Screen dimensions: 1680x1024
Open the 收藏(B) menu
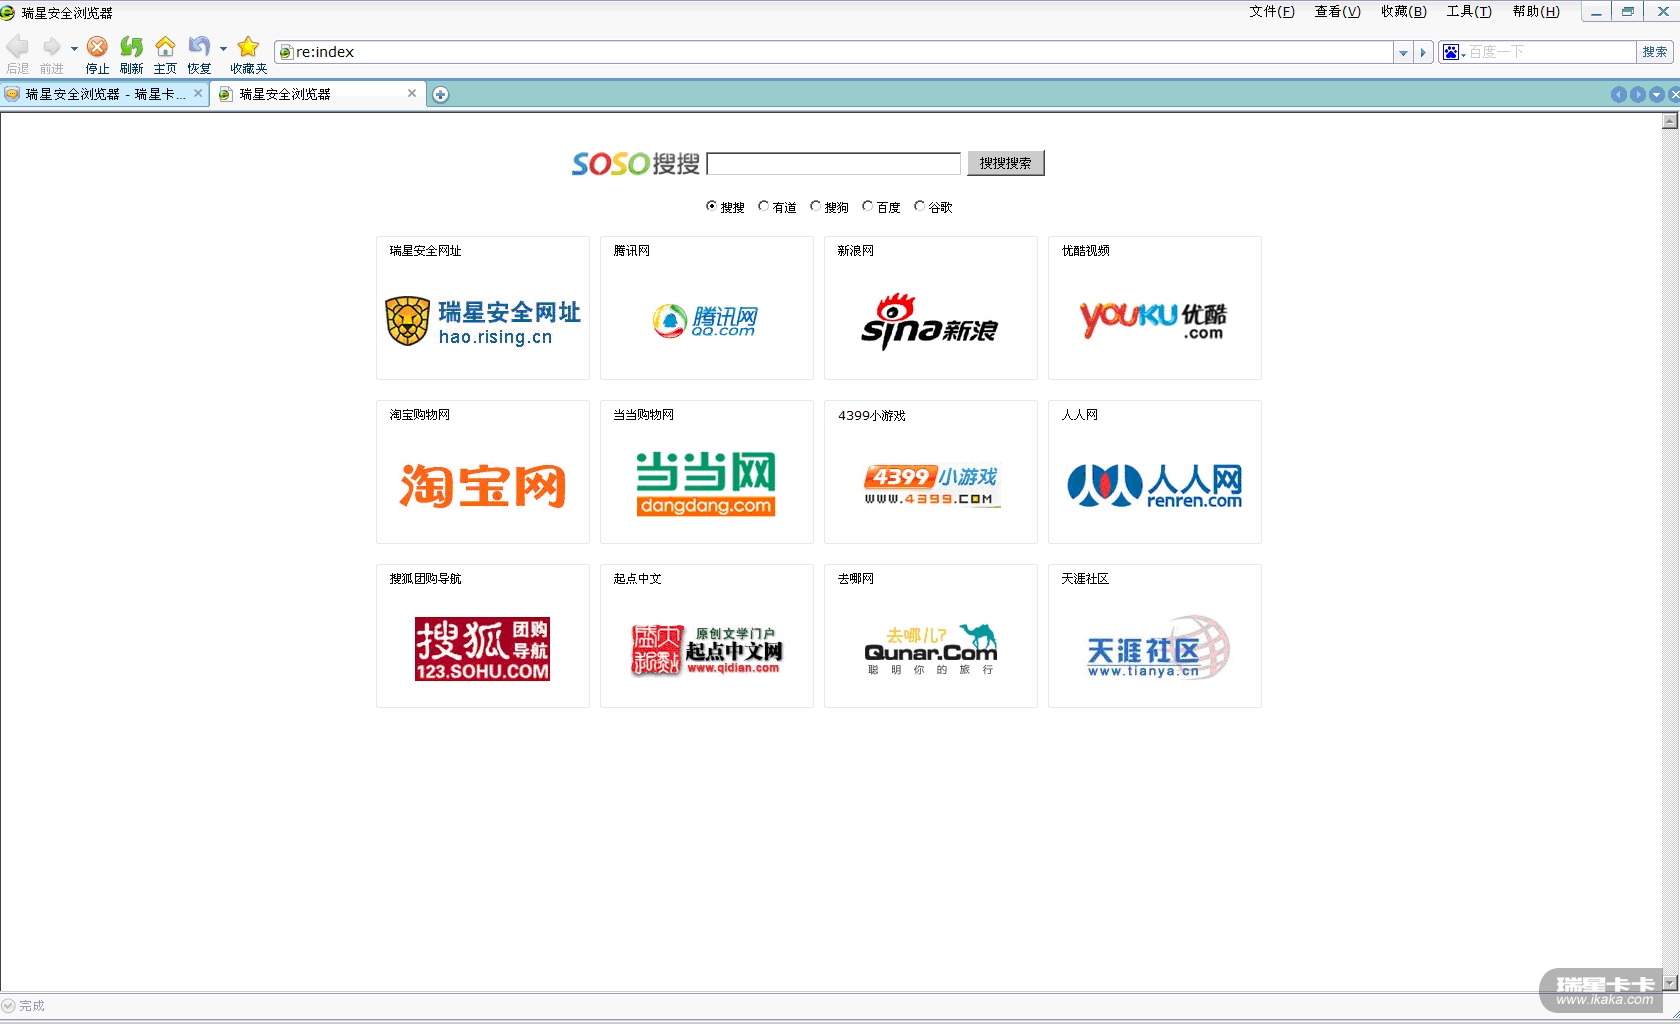tap(1404, 12)
